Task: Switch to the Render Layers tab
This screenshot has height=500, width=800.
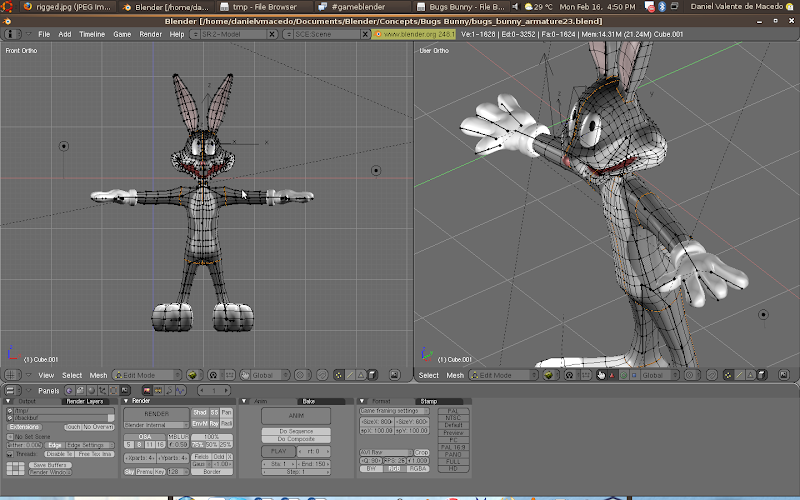Action: pos(85,401)
